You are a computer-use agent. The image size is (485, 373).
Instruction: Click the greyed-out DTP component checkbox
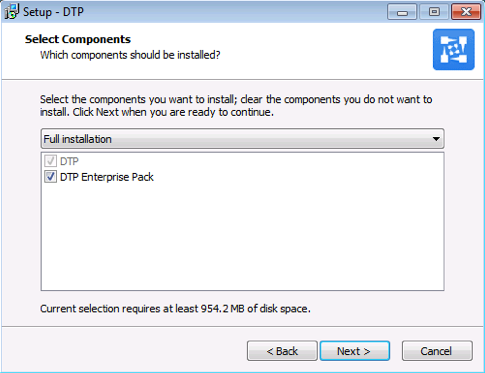(x=50, y=161)
